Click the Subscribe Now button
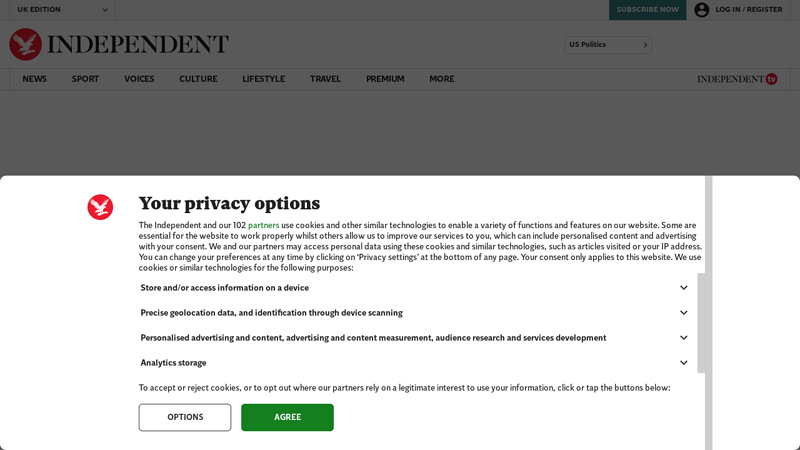This screenshot has width=800, height=450. (647, 10)
